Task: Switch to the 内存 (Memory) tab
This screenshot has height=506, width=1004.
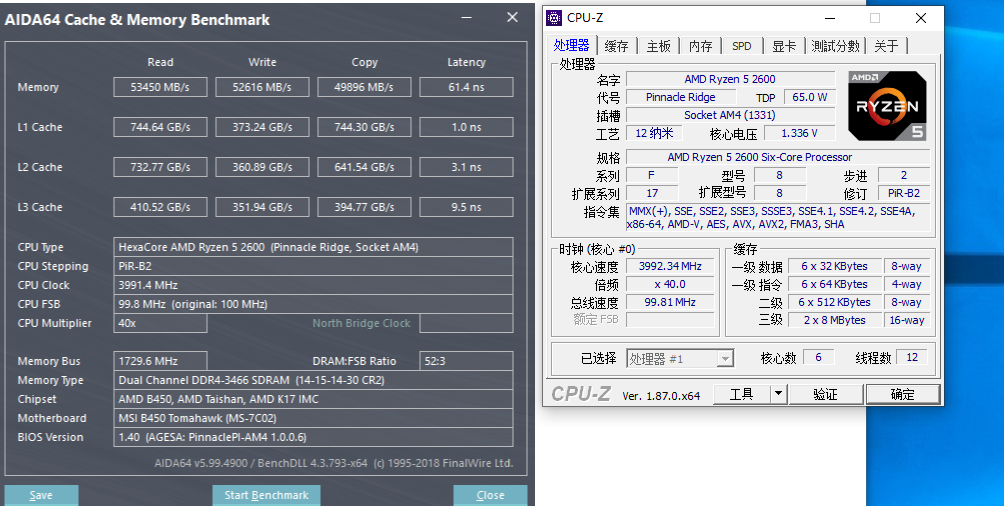Action: pos(700,46)
